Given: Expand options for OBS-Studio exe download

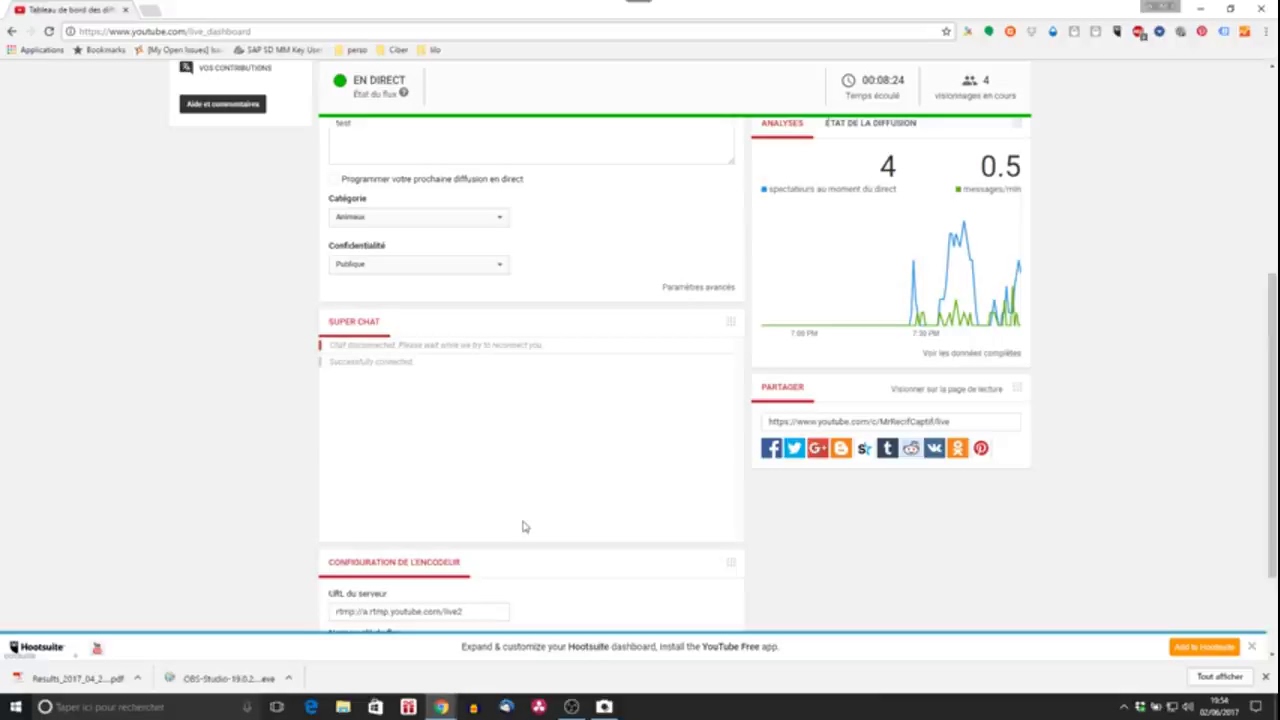Looking at the screenshot, I should click(288, 678).
